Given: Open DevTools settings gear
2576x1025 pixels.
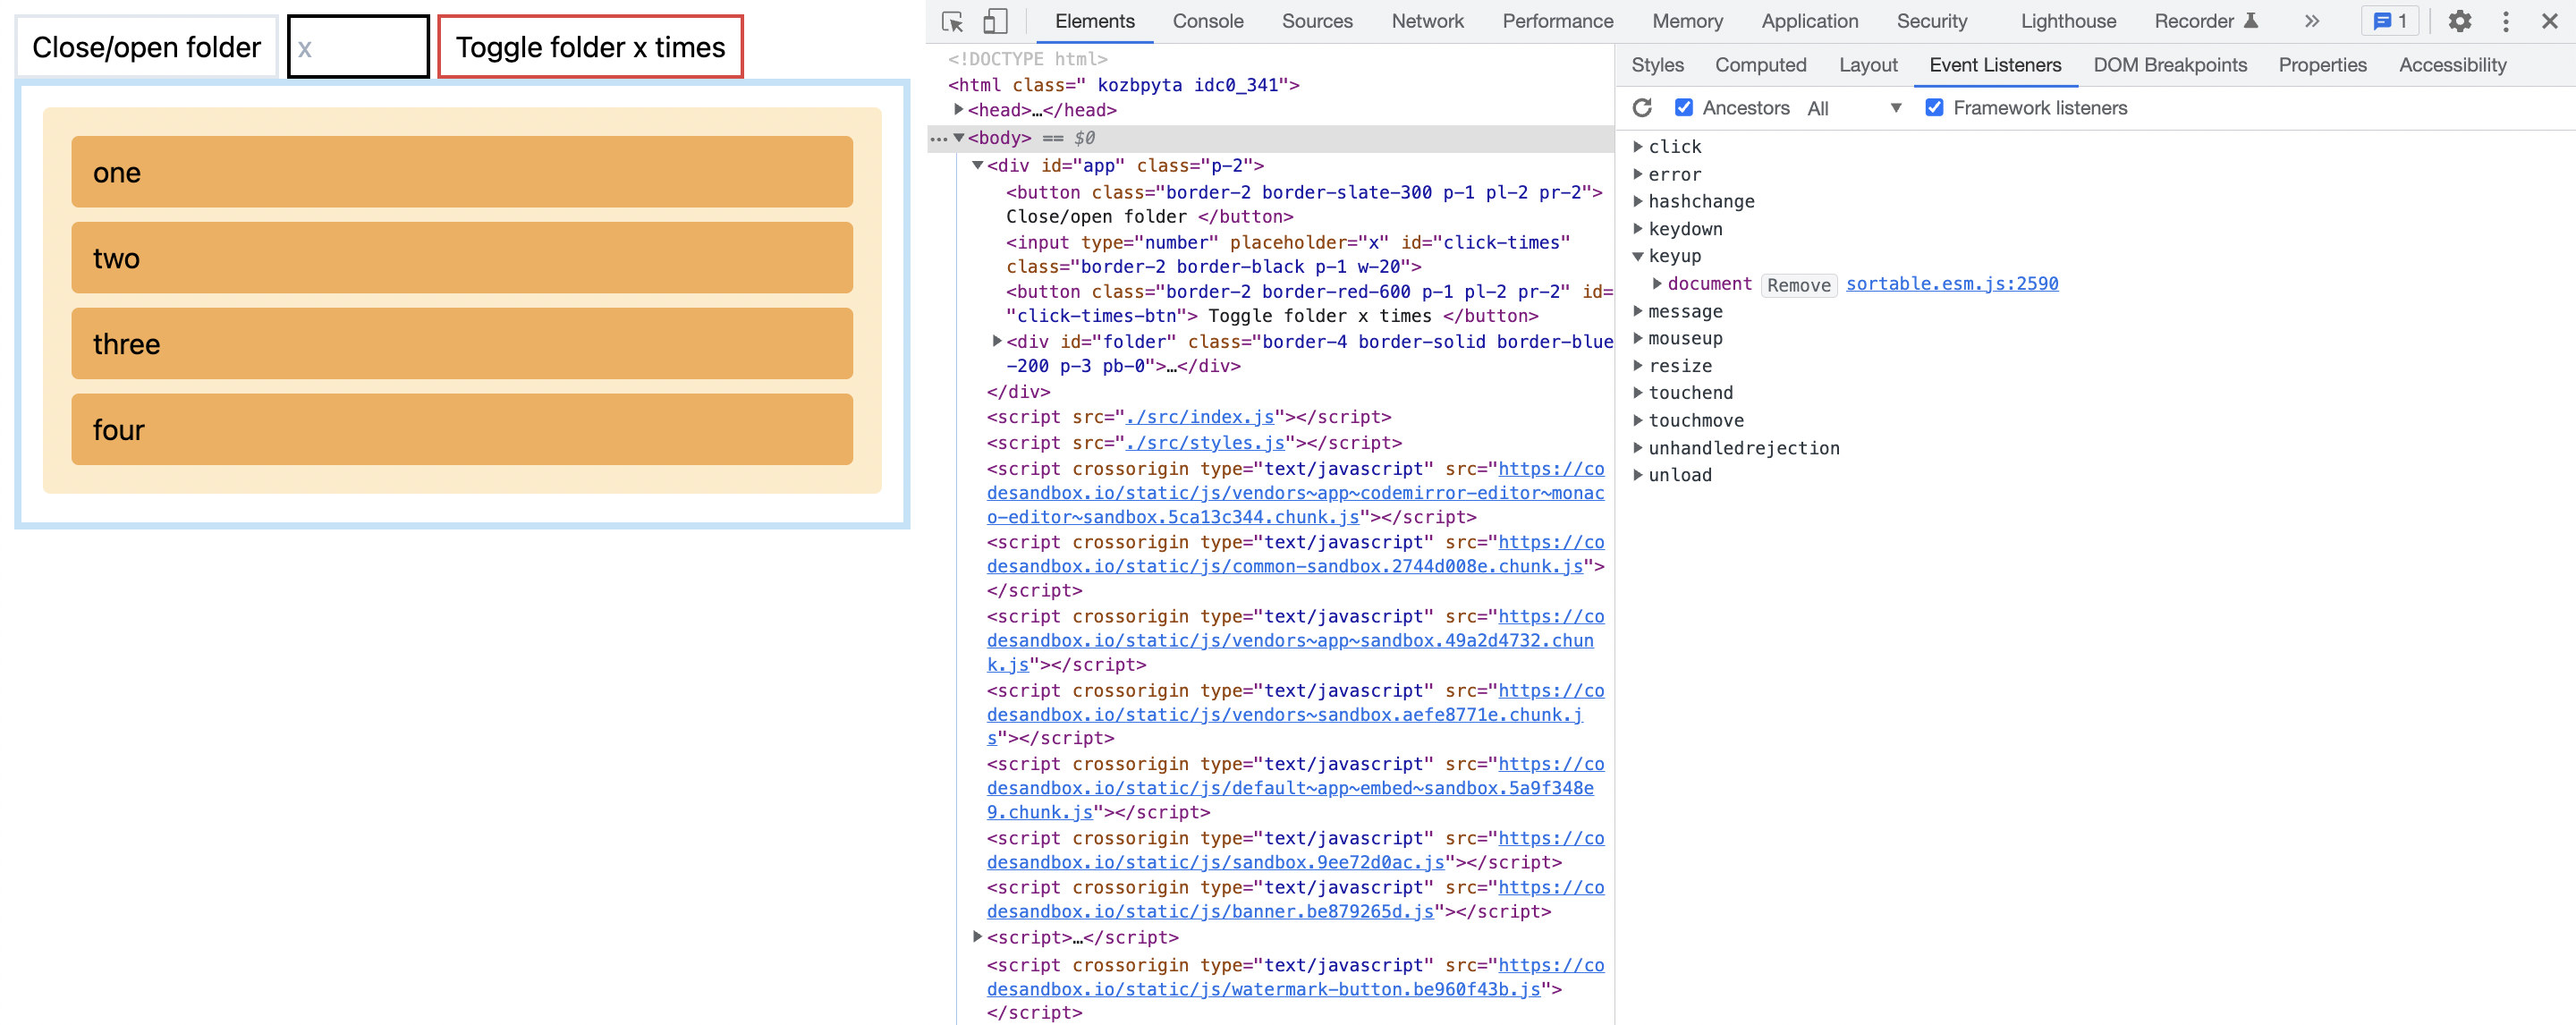Looking at the screenshot, I should point(2459,21).
